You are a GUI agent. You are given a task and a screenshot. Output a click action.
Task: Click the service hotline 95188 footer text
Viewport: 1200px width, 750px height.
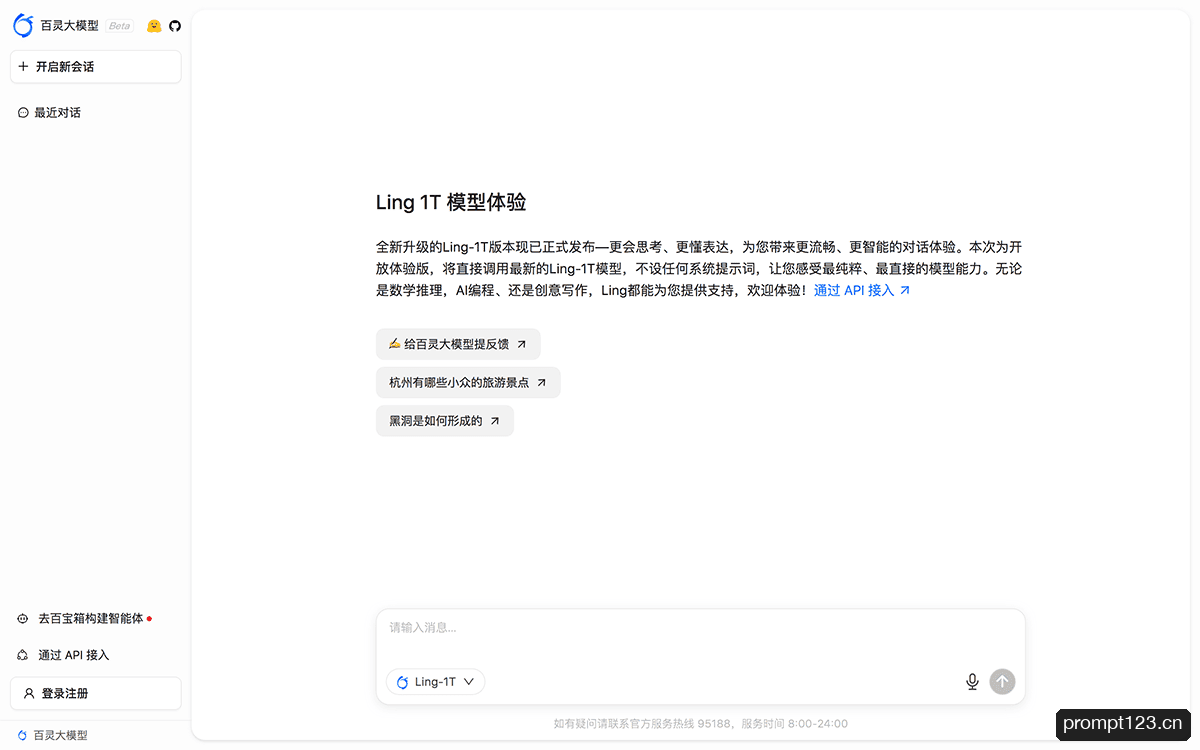click(x=700, y=724)
